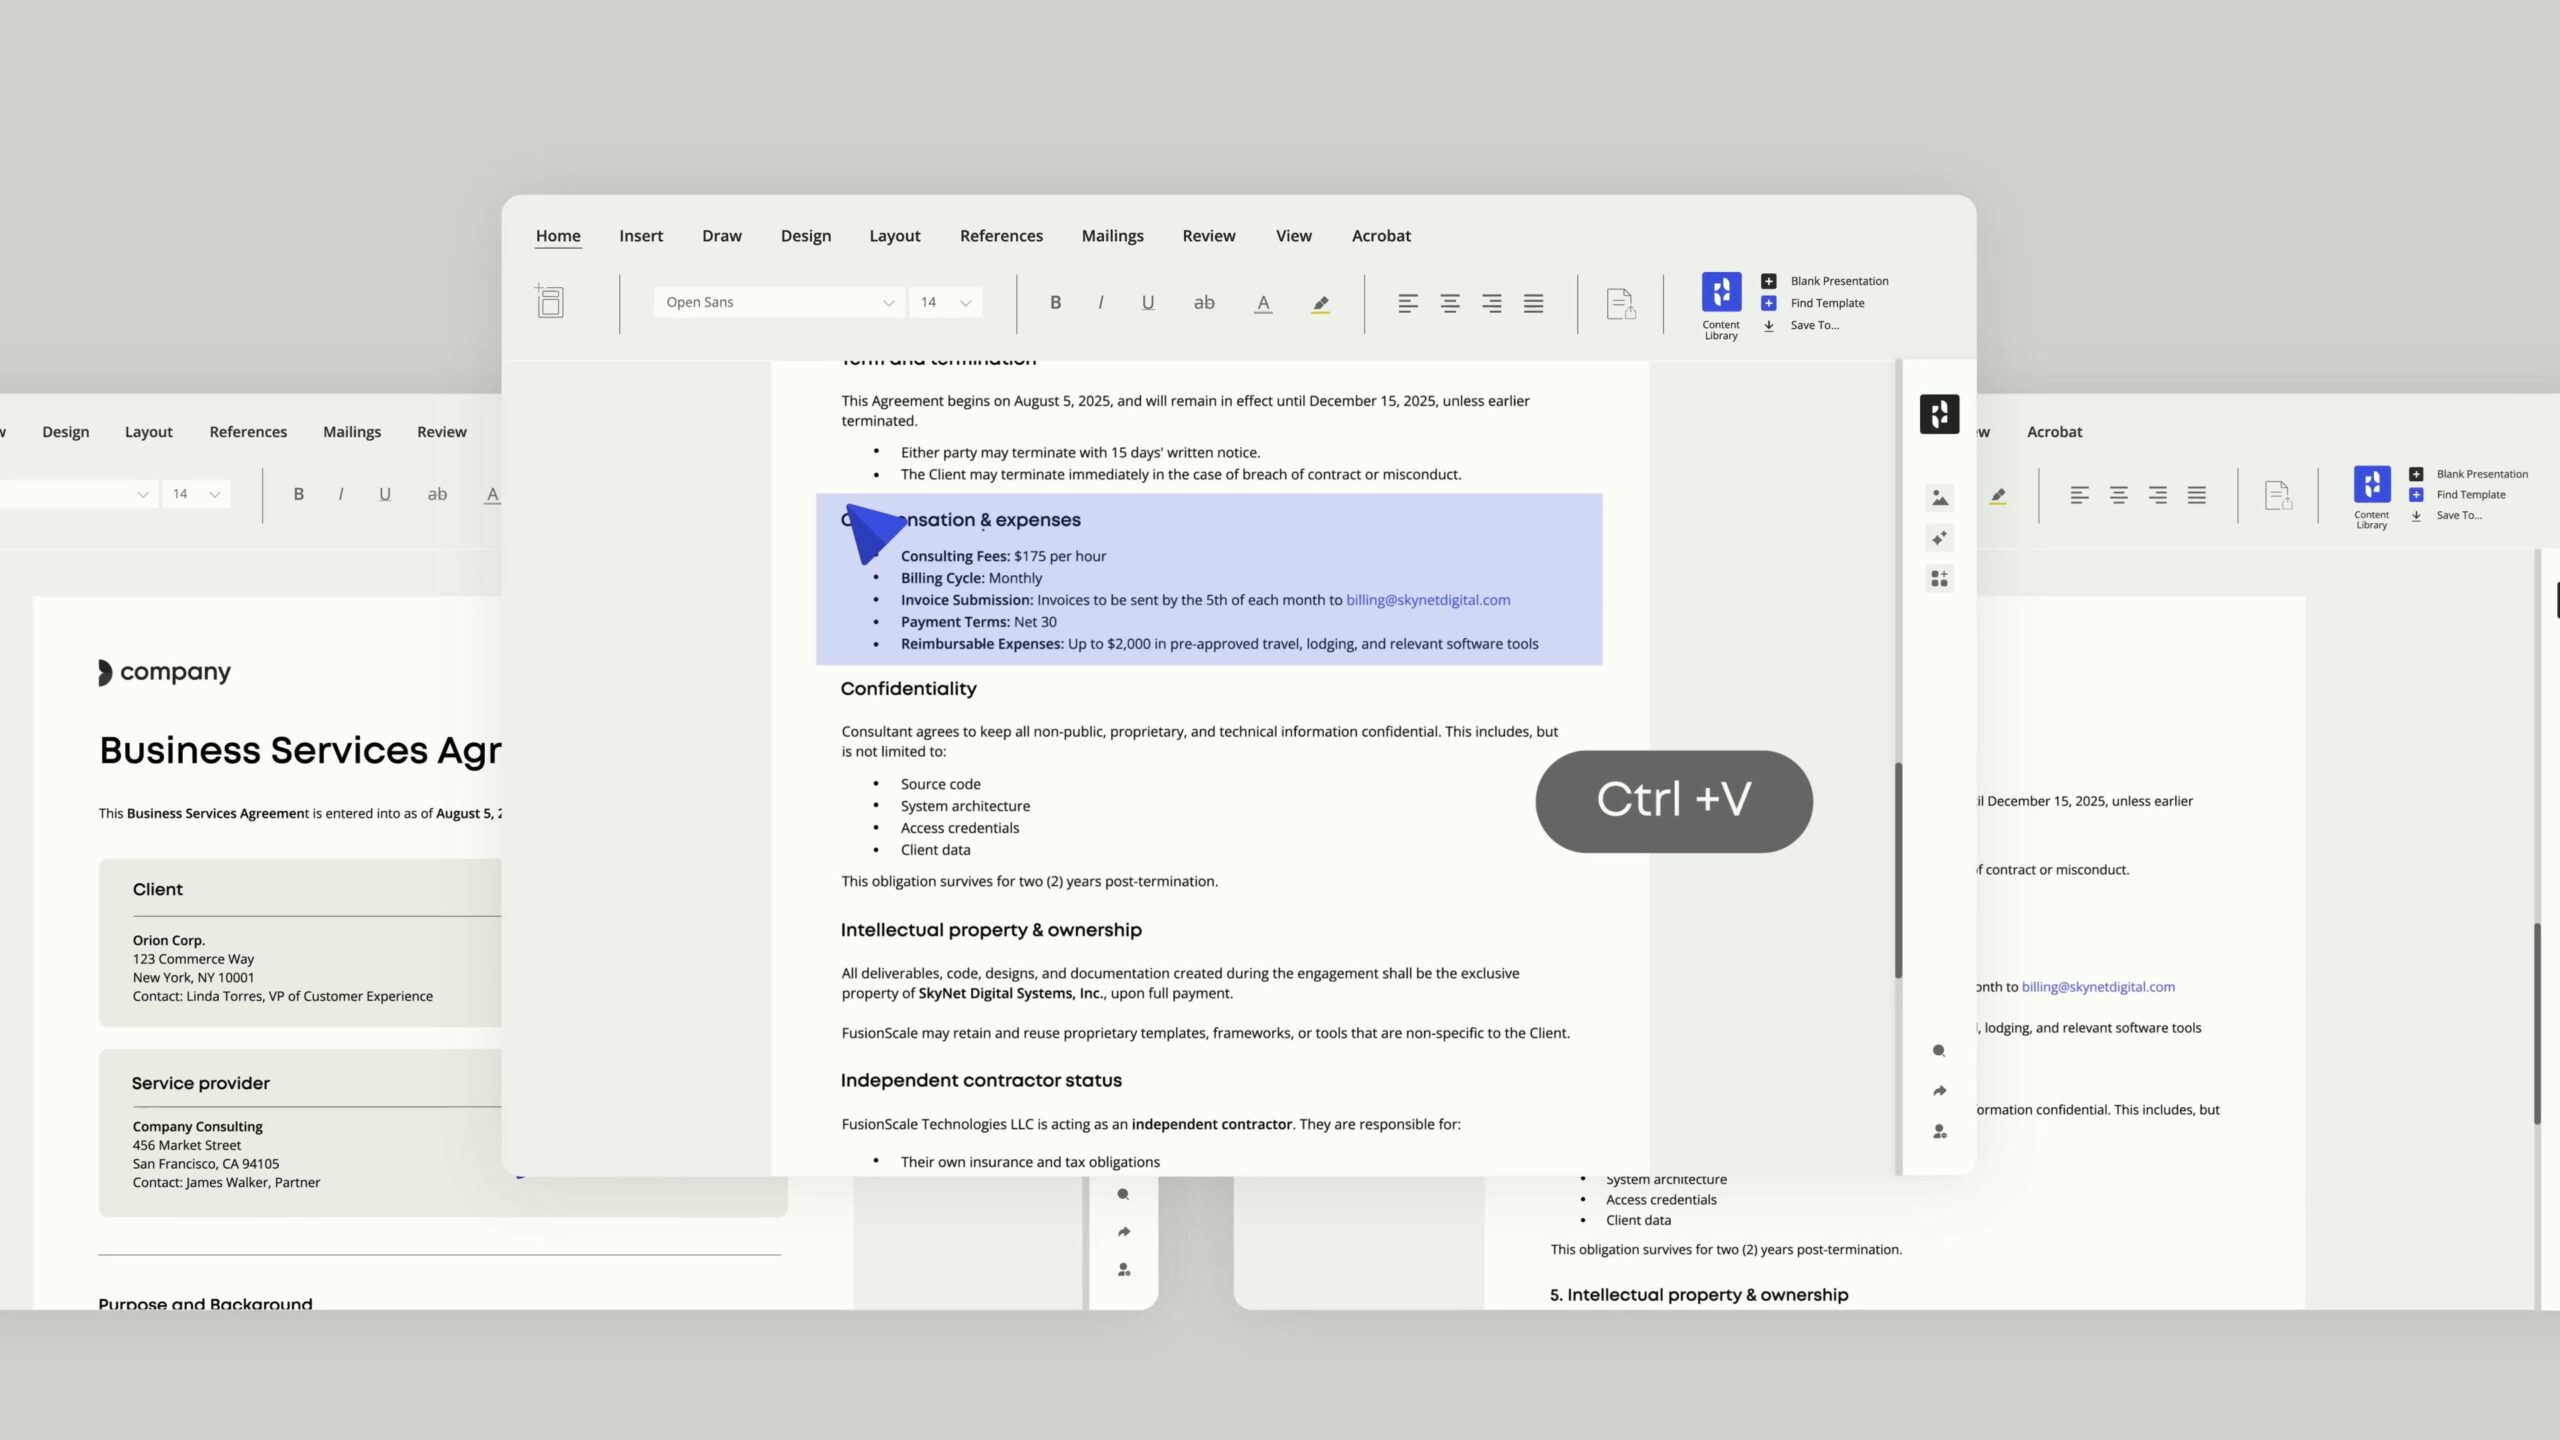Click the share arrow icon in front sidebar
The height and width of the screenshot is (1440, 2560).
tap(1940, 1091)
